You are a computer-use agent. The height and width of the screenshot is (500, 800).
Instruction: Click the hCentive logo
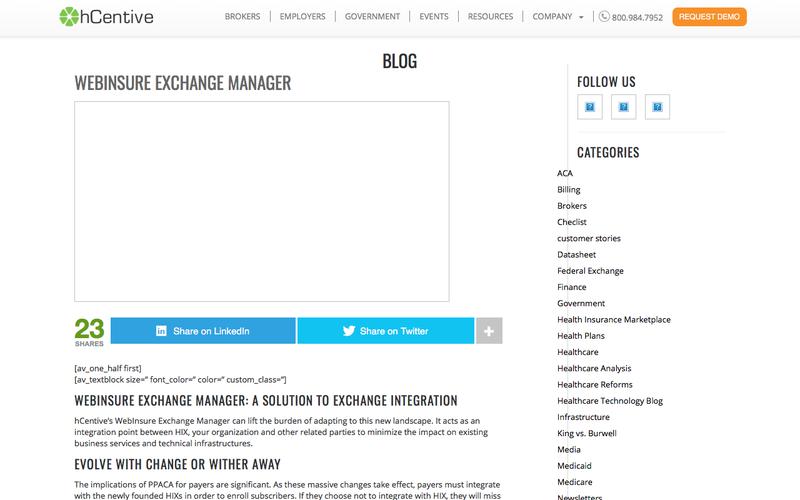coord(106,16)
